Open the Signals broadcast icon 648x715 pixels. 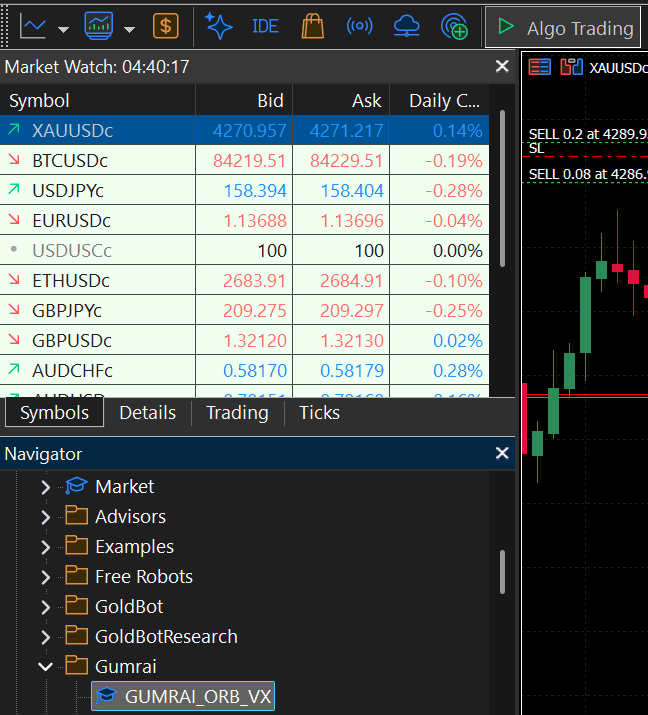pos(359,26)
